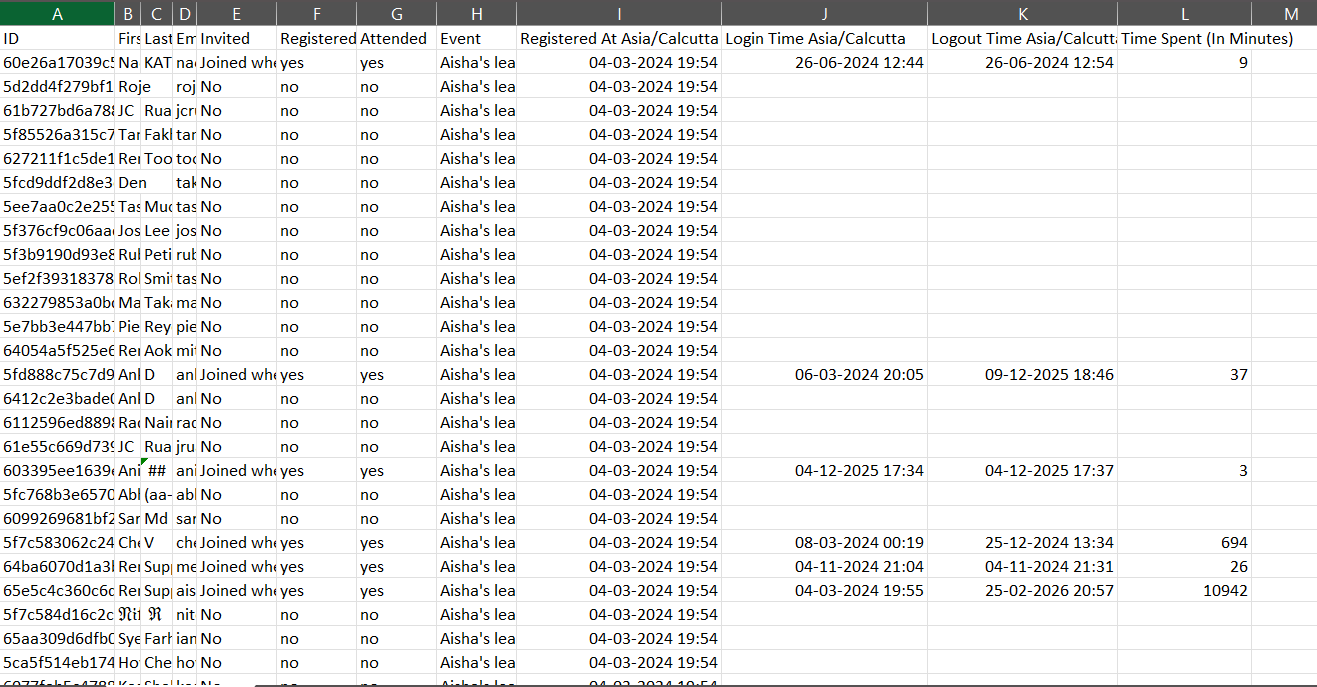The width and height of the screenshot is (1317, 687).
Task: Click the Time Spent column header L
Action: pyautogui.click(x=1184, y=14)
